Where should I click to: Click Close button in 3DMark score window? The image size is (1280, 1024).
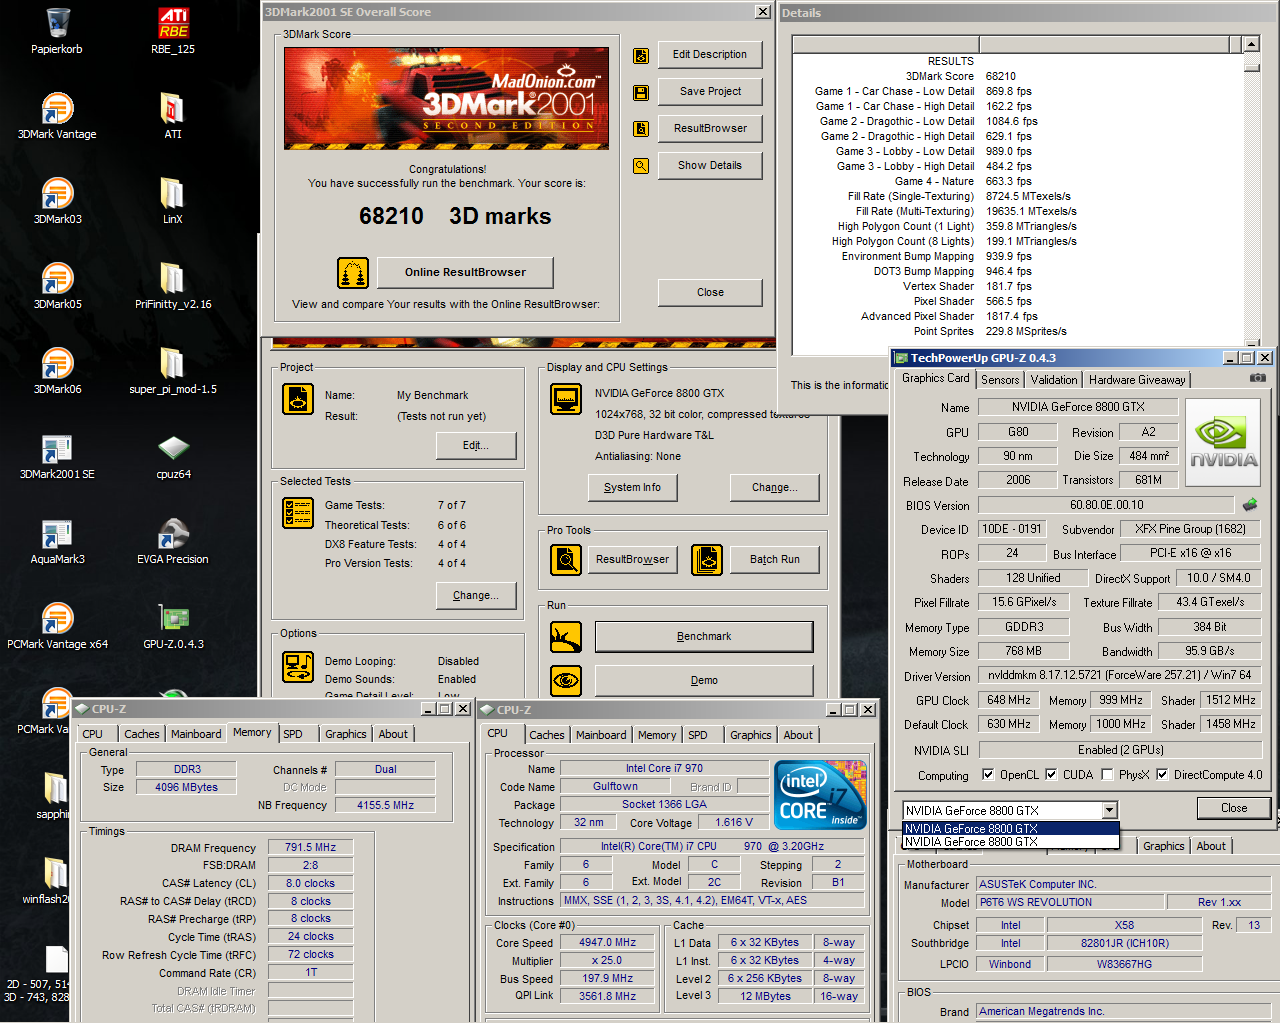click(x=710, y=293)
